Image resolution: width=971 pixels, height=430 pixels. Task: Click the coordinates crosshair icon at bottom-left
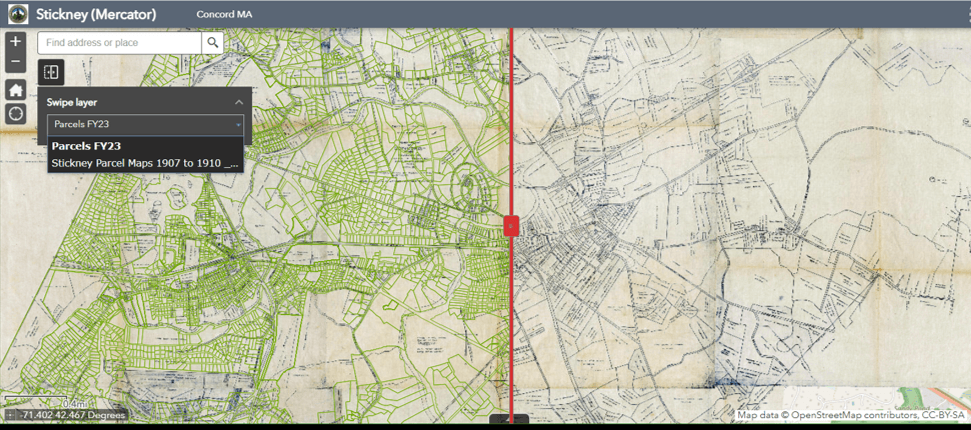click(x=10, y=415)
